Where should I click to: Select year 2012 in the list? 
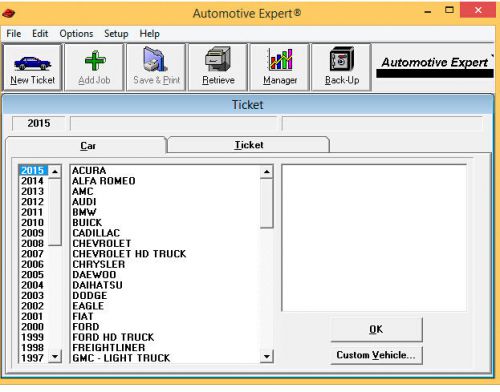coord(33,202)
